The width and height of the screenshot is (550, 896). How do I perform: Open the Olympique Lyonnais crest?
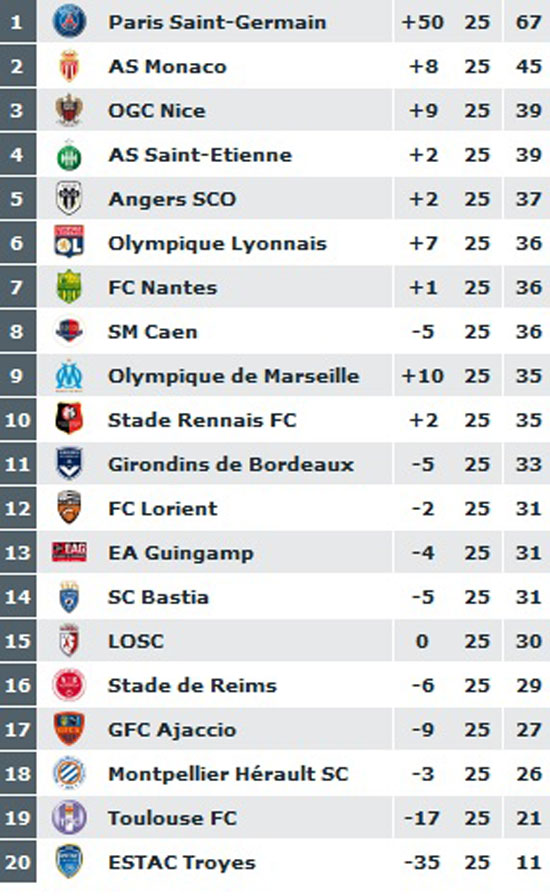(x=69, y=242)
